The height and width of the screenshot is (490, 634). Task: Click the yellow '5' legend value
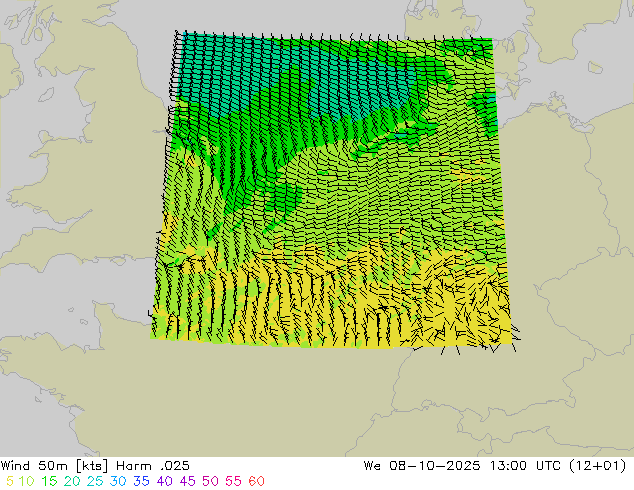(10, 481)
